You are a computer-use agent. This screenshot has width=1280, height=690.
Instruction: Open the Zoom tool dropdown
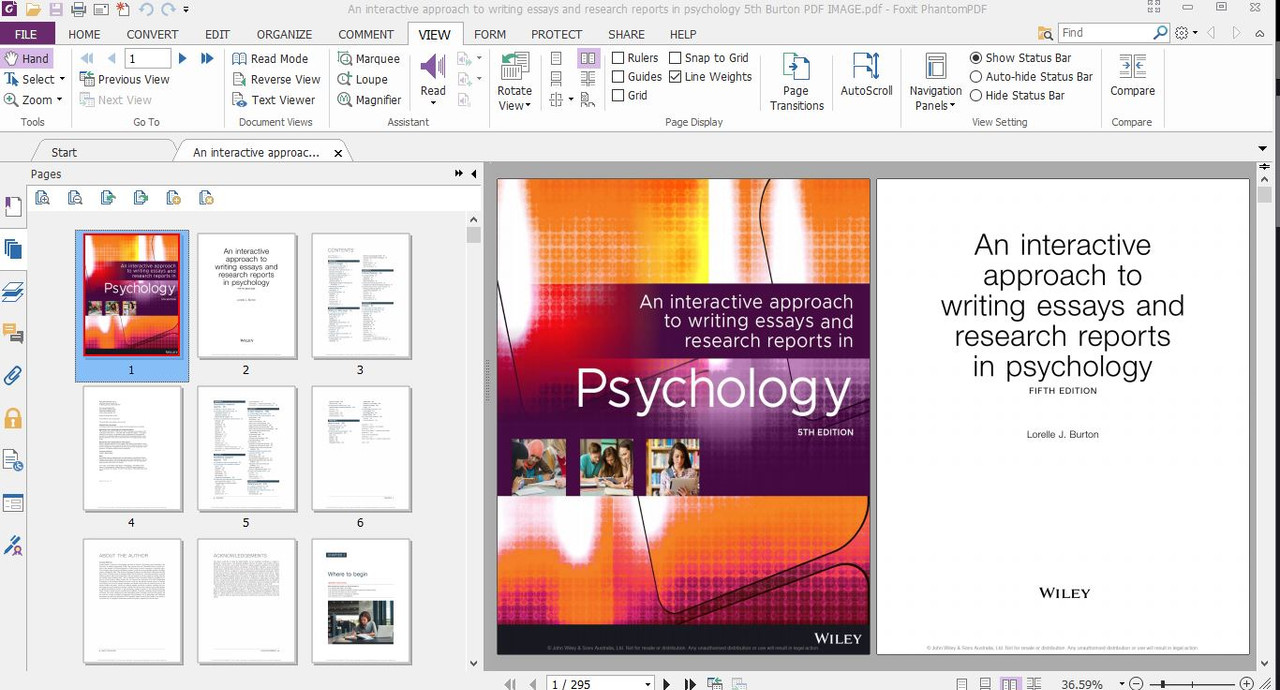tap(59, 100)
